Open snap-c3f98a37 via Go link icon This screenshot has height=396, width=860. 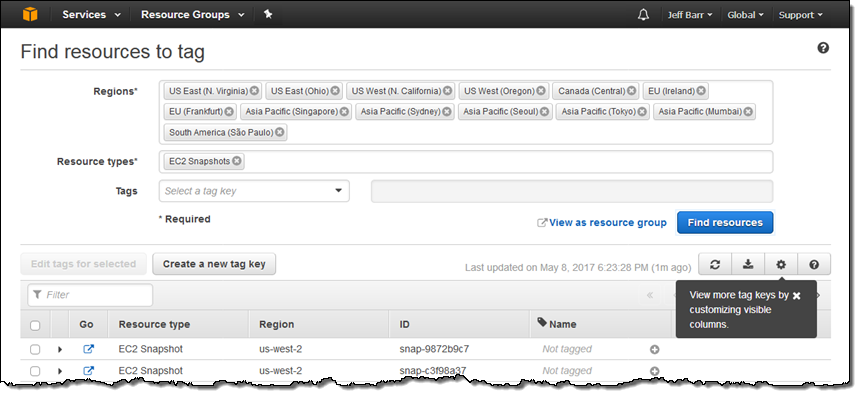tap(88, 371)
